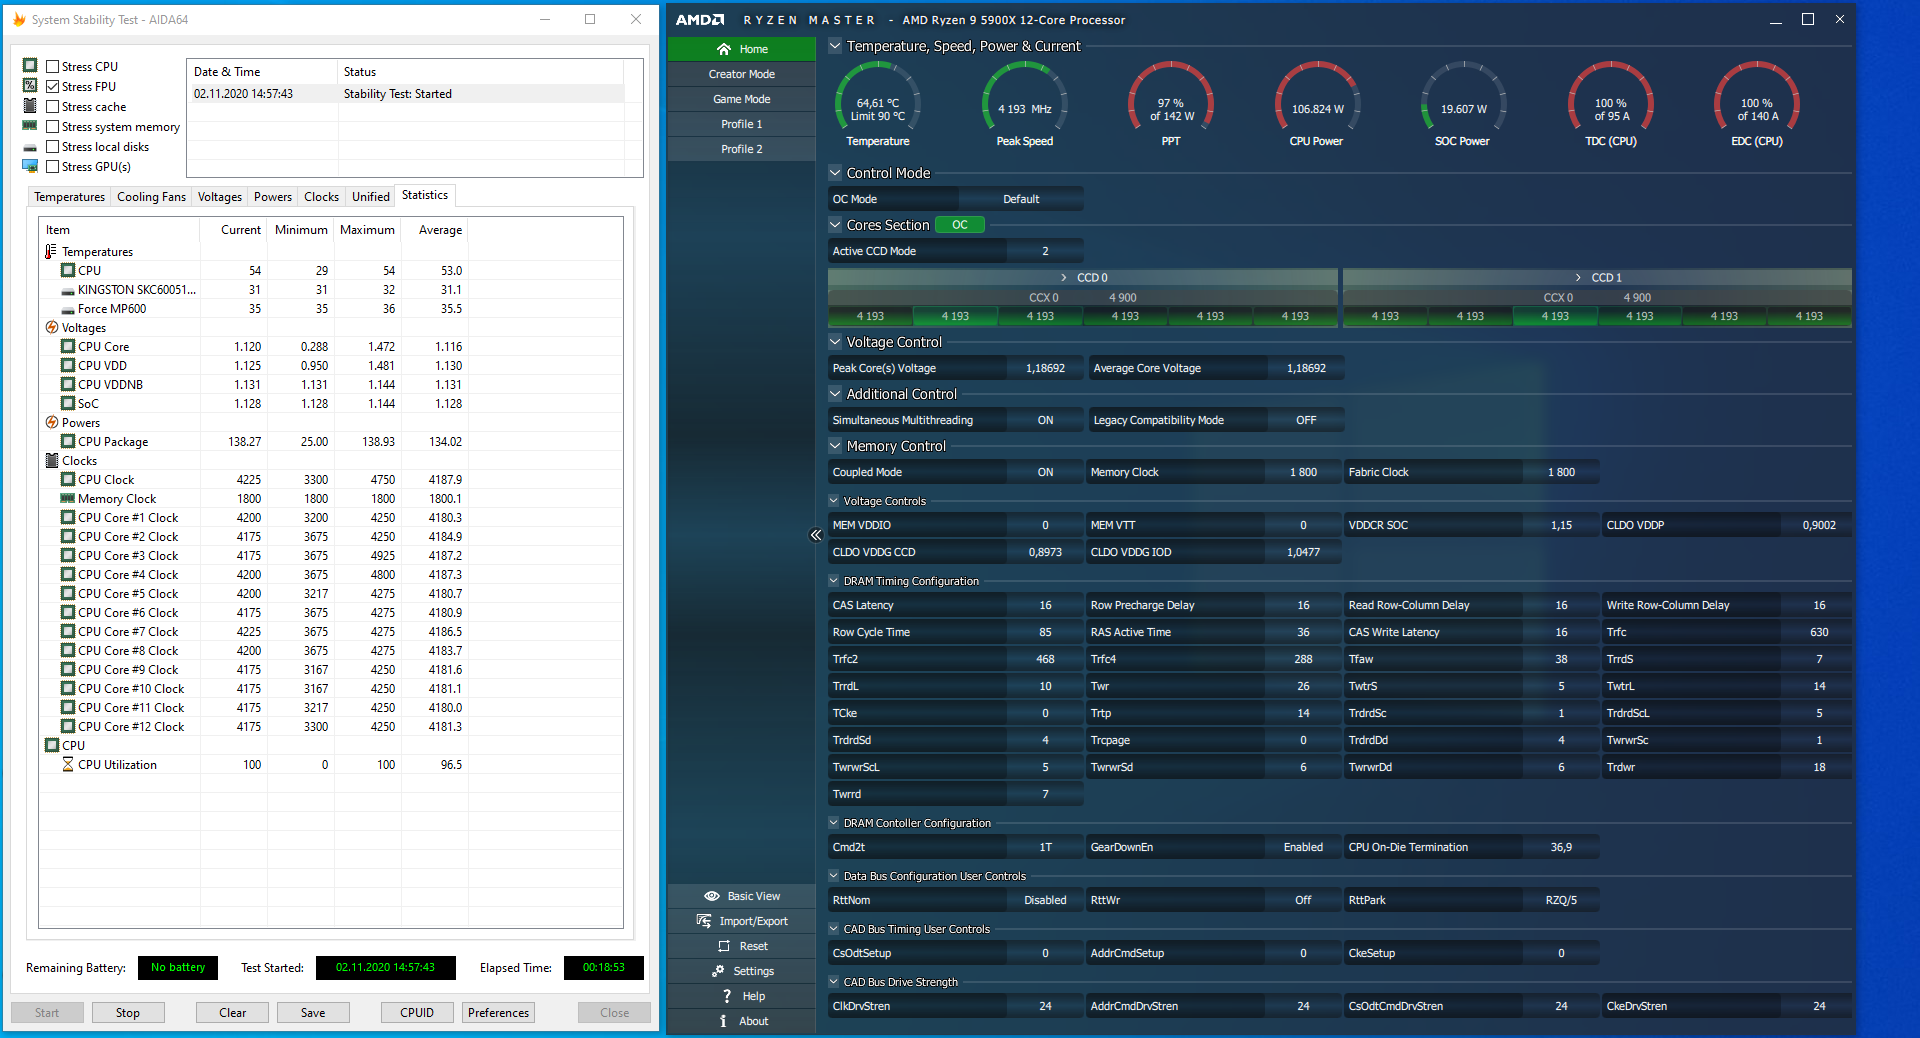Toggle Simultaneous Multithreading ON value

[1045, 420]
